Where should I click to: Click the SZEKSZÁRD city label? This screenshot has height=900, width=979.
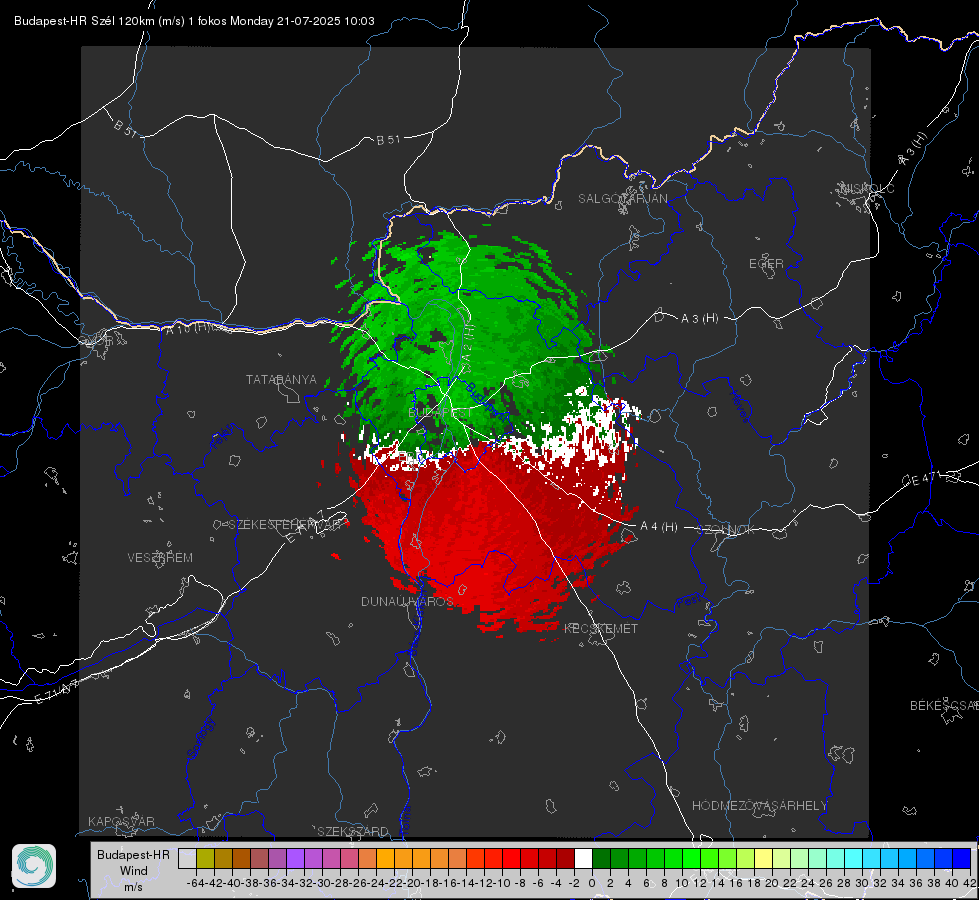353,831
